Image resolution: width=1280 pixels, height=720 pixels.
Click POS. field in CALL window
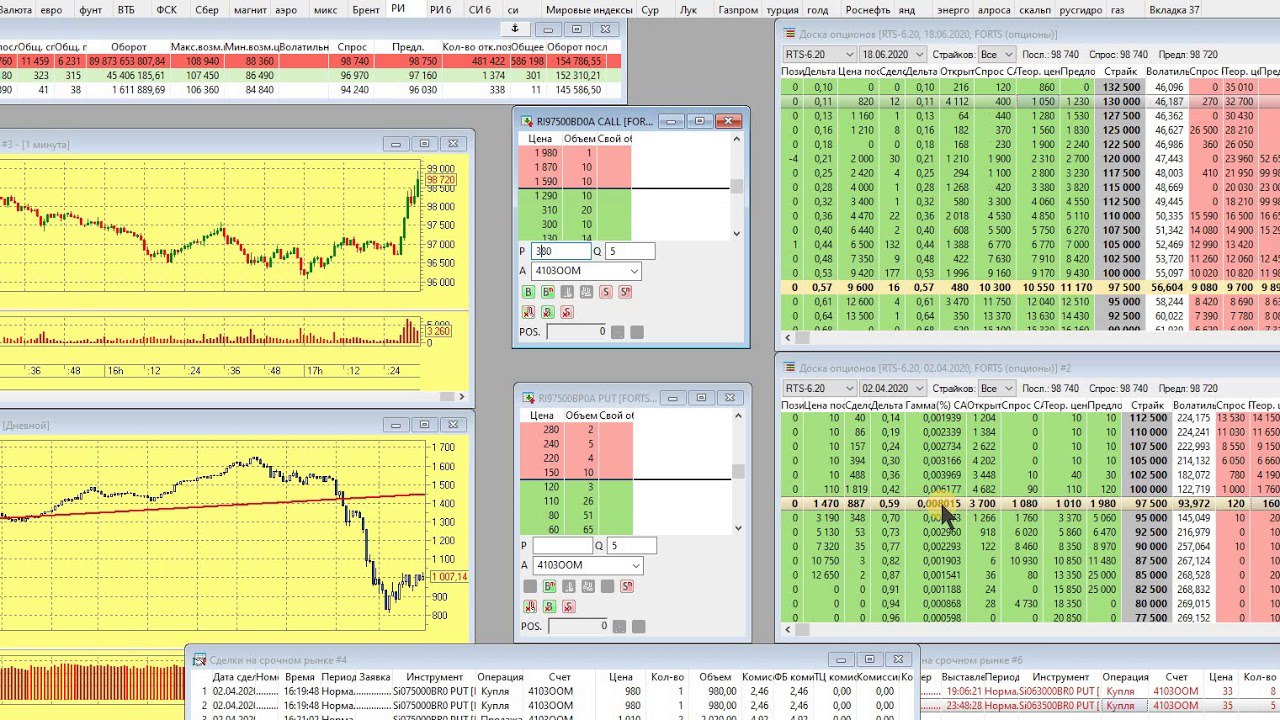pos(577,332)
